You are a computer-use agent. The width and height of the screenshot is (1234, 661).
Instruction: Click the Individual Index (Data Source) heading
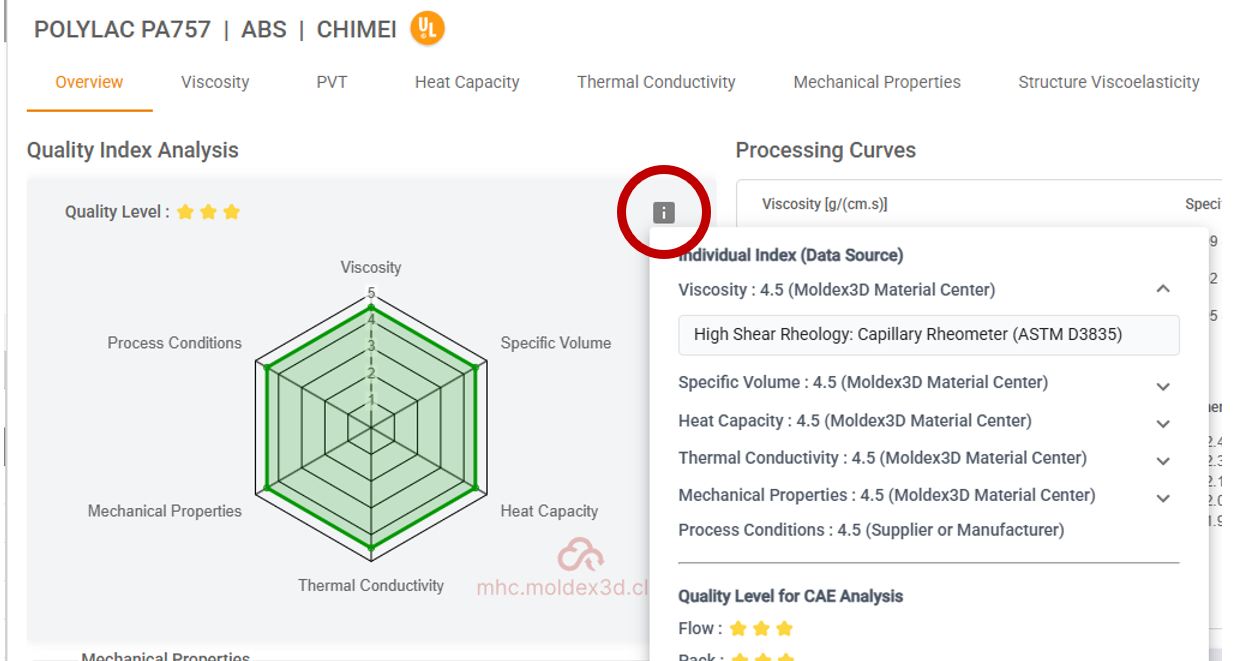(x=790, y=255)
